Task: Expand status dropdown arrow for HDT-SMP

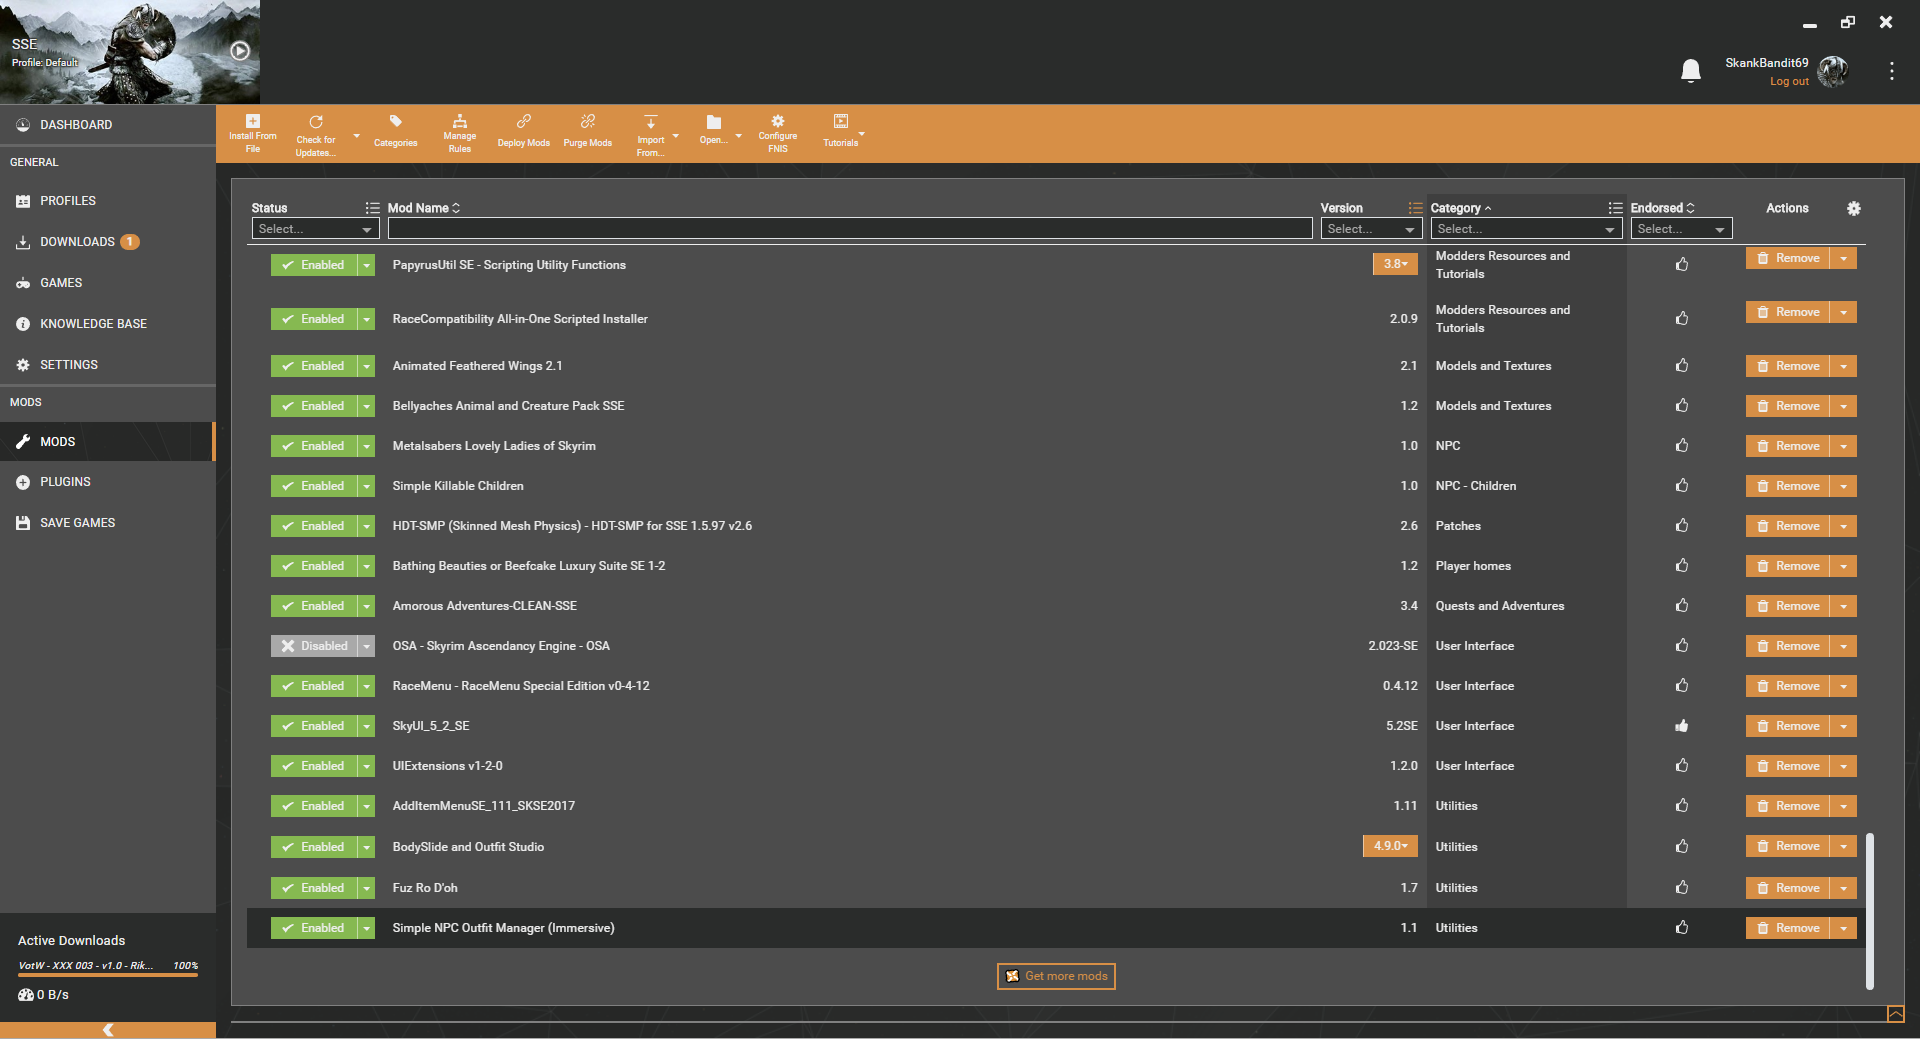Action: (367, 526)
